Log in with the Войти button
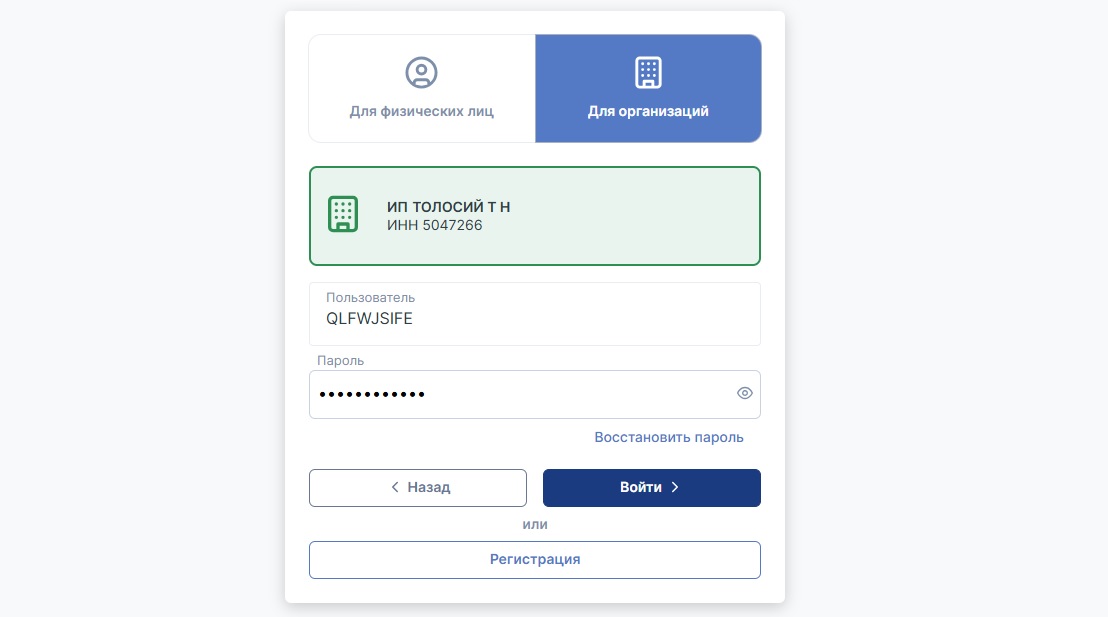1108x617 pixels. 652,488
